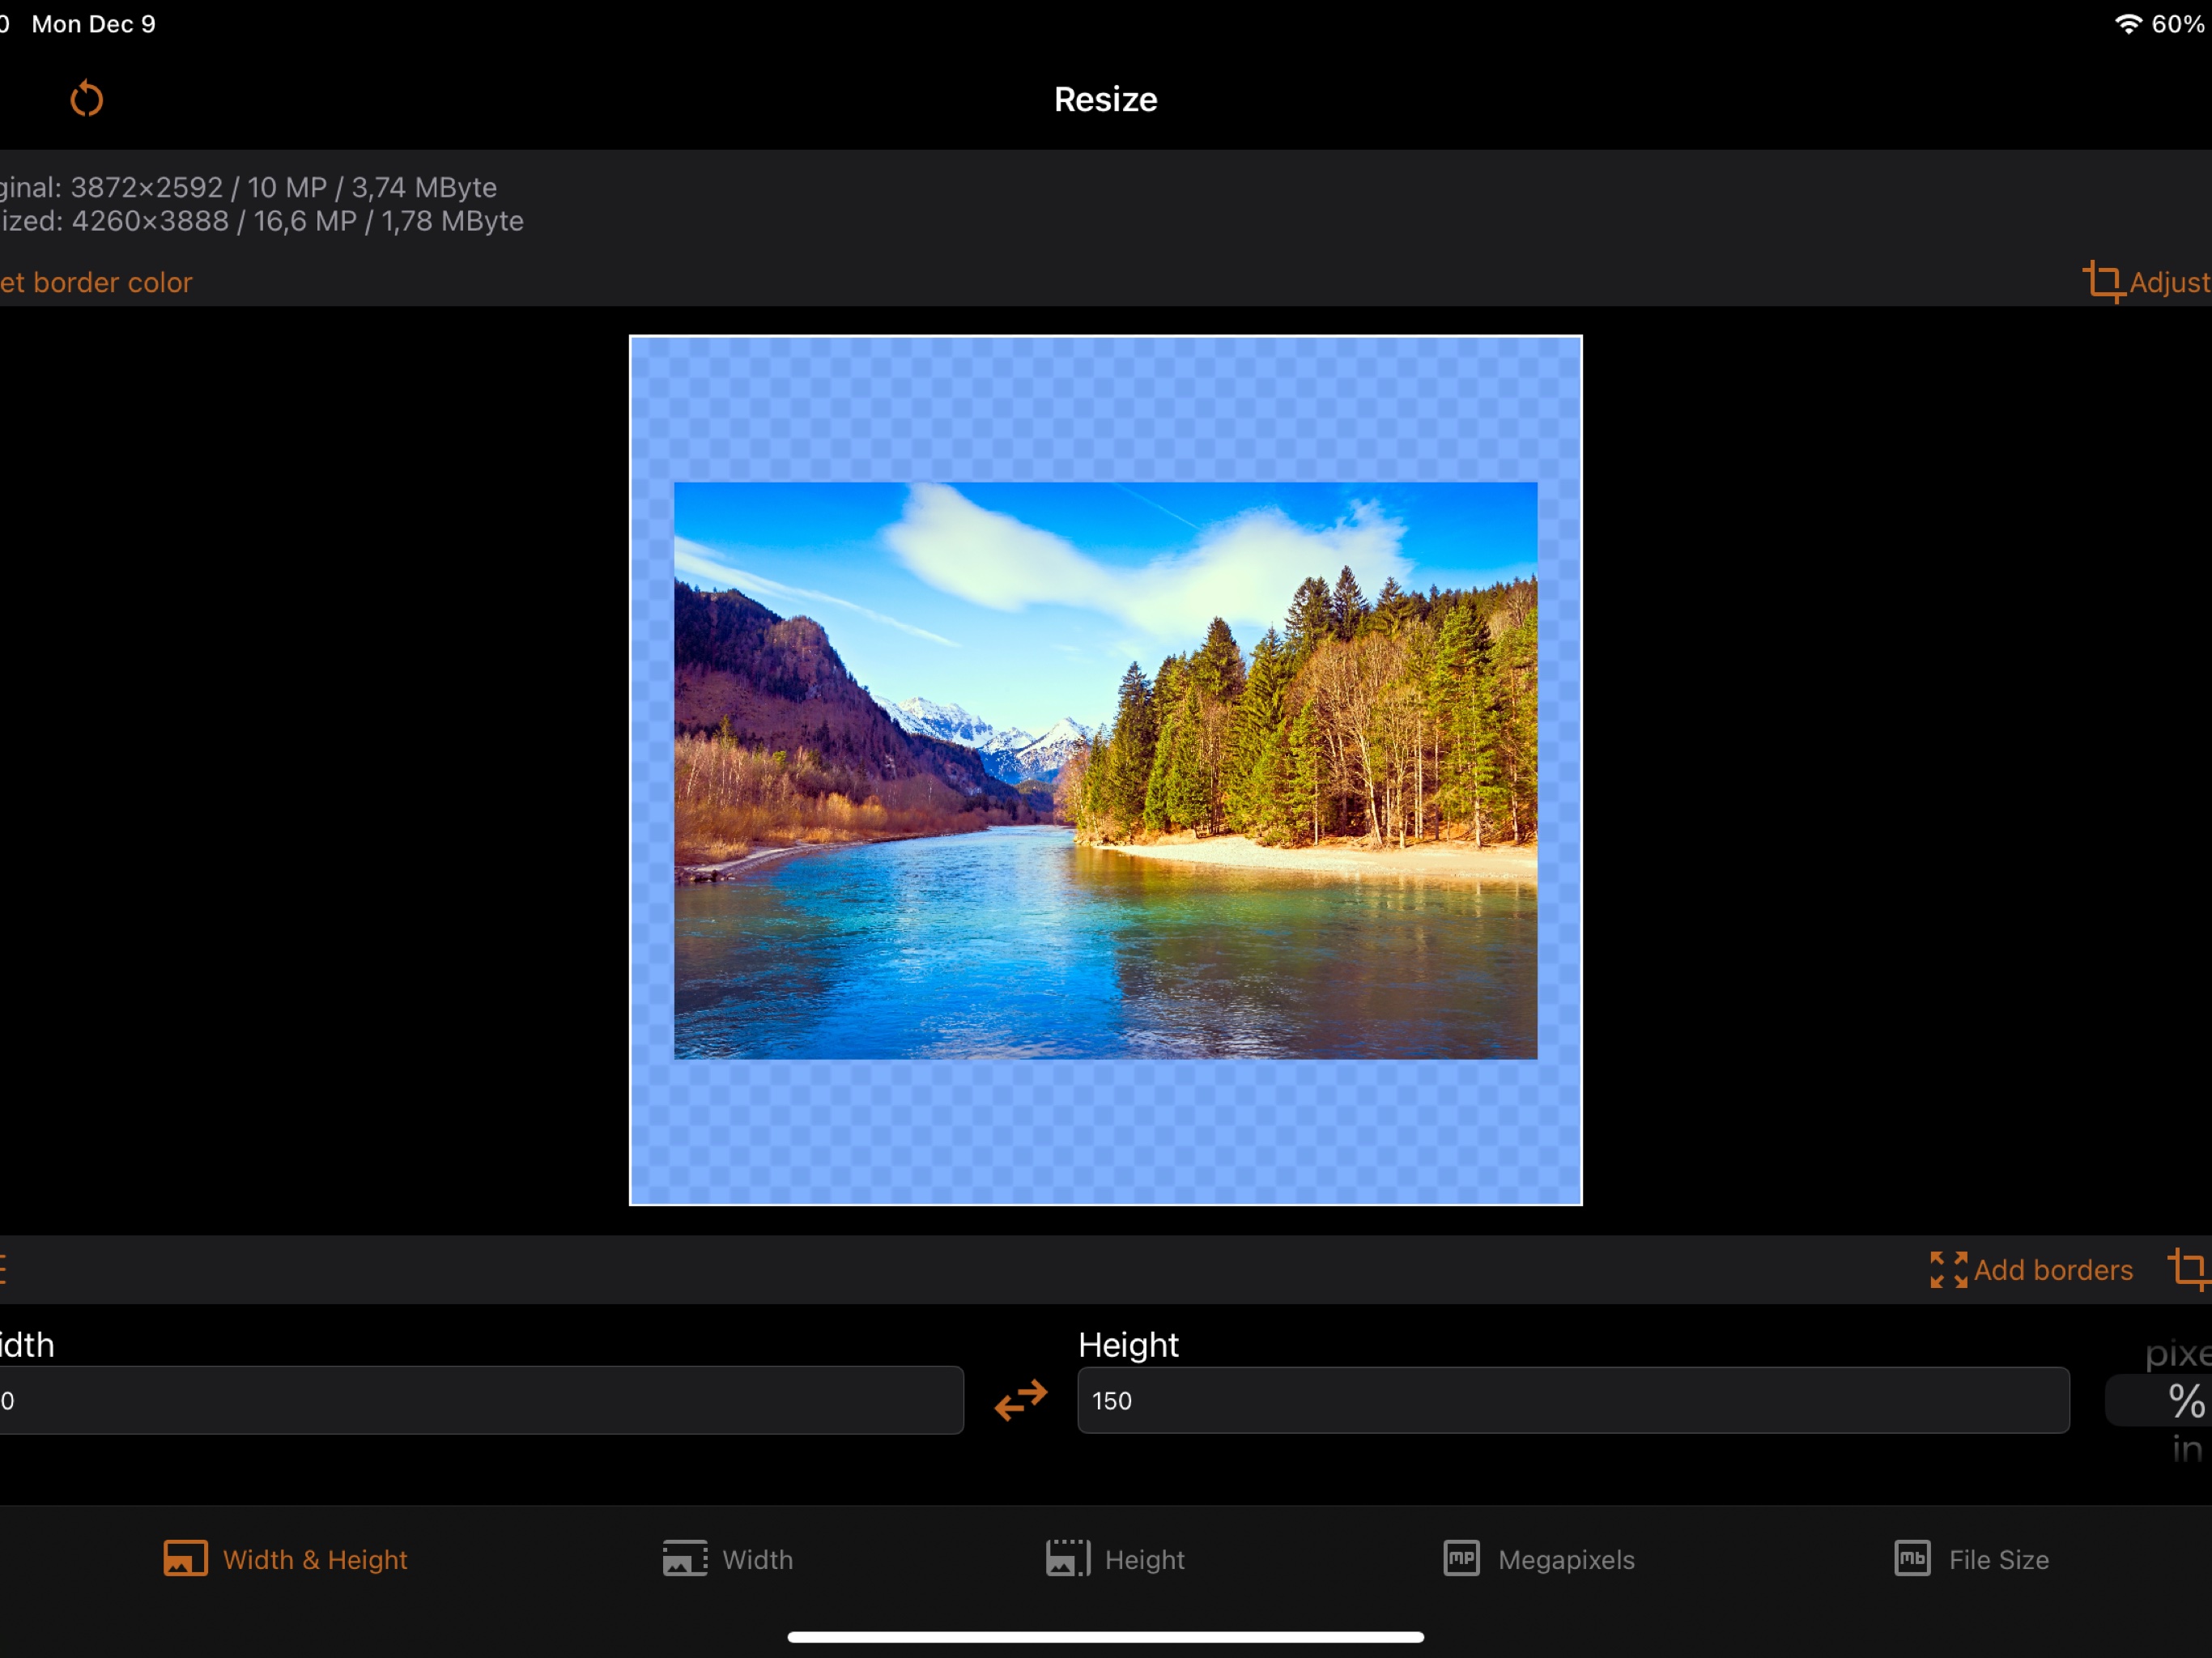Click the undo/reset arrow icon
This screenshot has width=2212, height=1658.
tap(87, 98)
